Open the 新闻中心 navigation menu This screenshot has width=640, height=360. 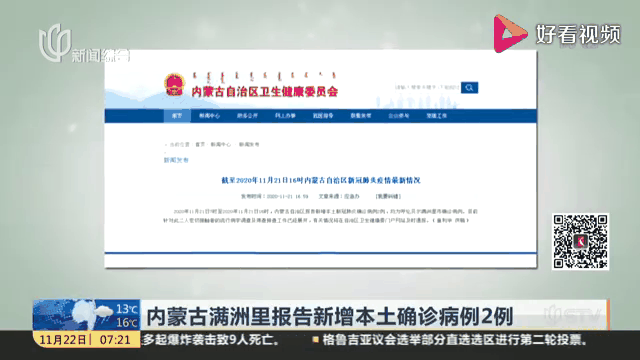[209, 116]
